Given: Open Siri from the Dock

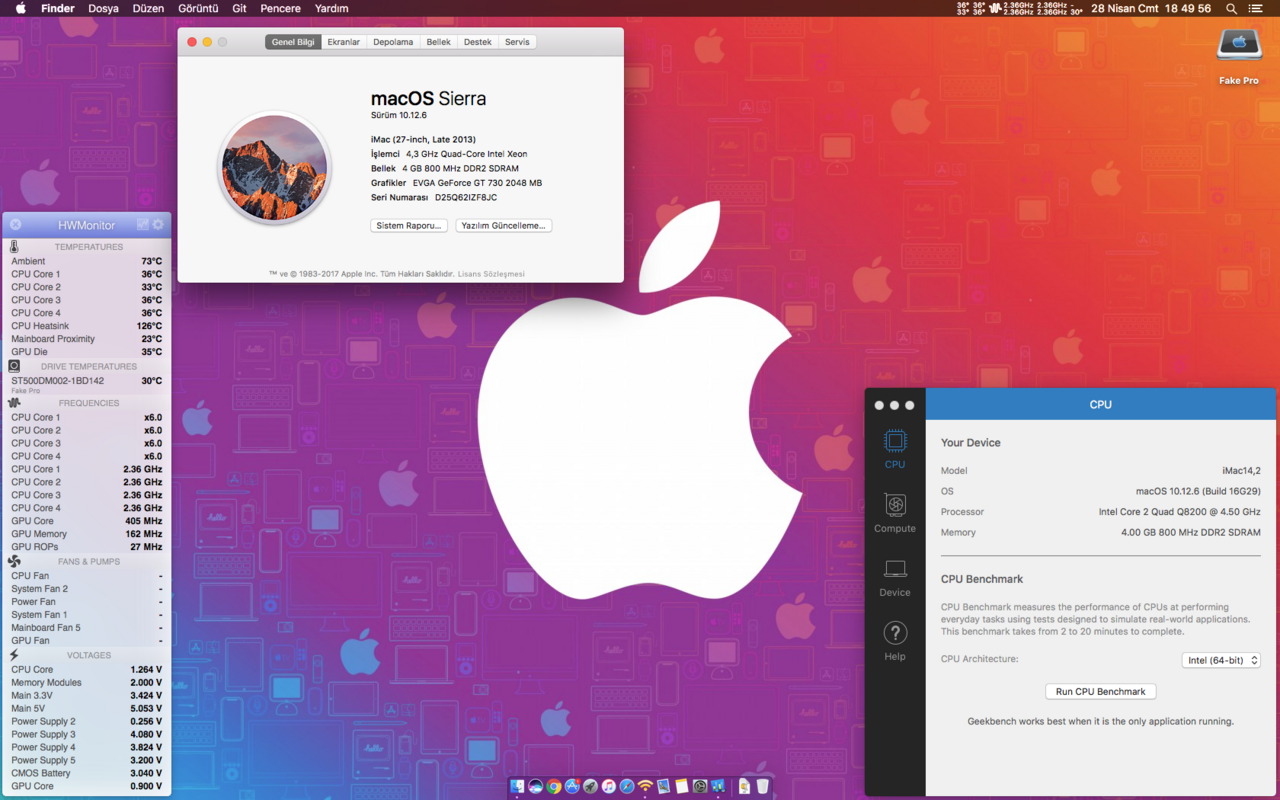Looking at the screenshot, I should 535,787.
